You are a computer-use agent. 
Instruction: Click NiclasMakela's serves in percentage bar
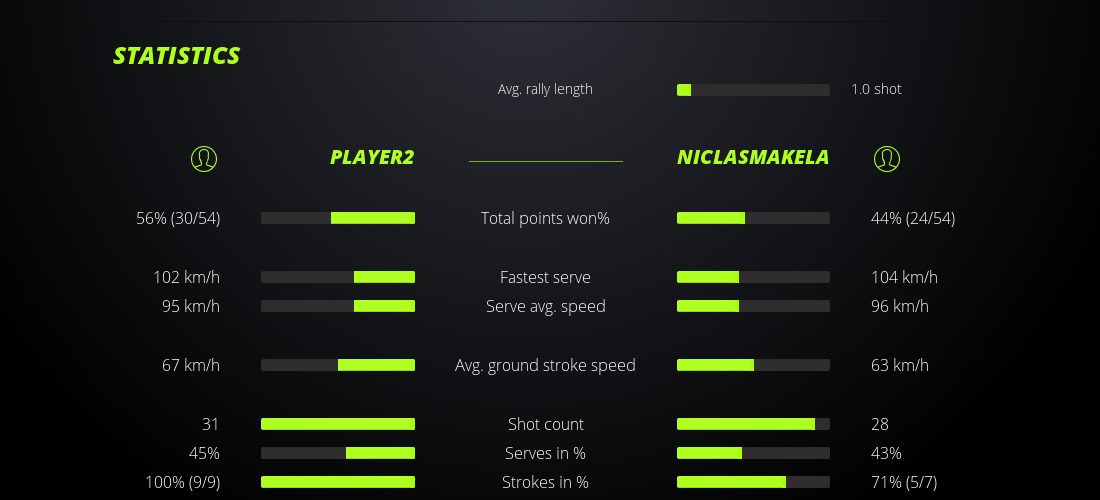tap(753, 453)
